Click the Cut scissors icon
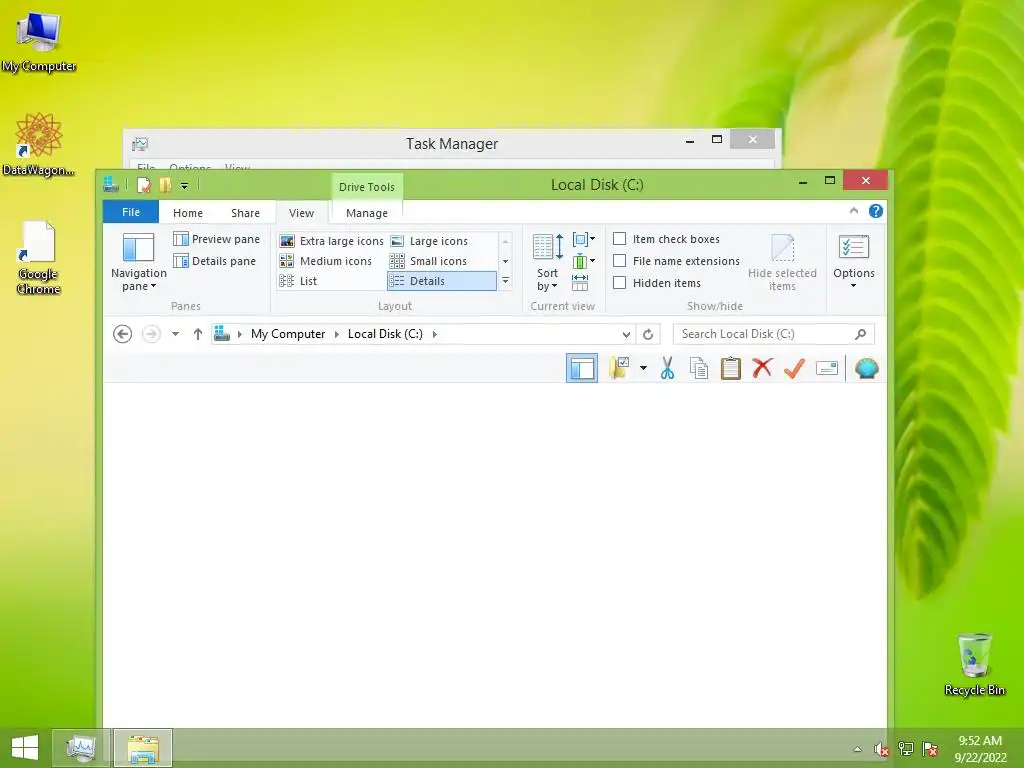The image size is (1024, 768). click(667, 368)
